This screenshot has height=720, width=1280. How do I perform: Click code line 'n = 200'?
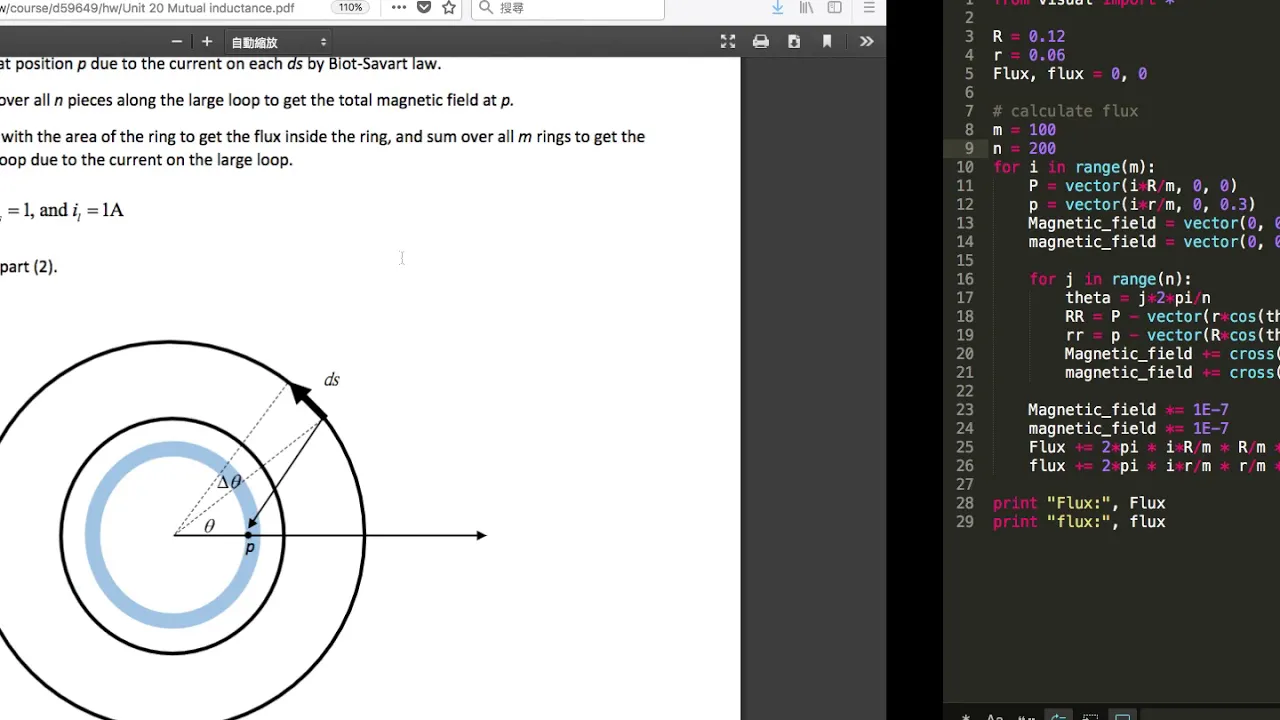[1024, 148]
